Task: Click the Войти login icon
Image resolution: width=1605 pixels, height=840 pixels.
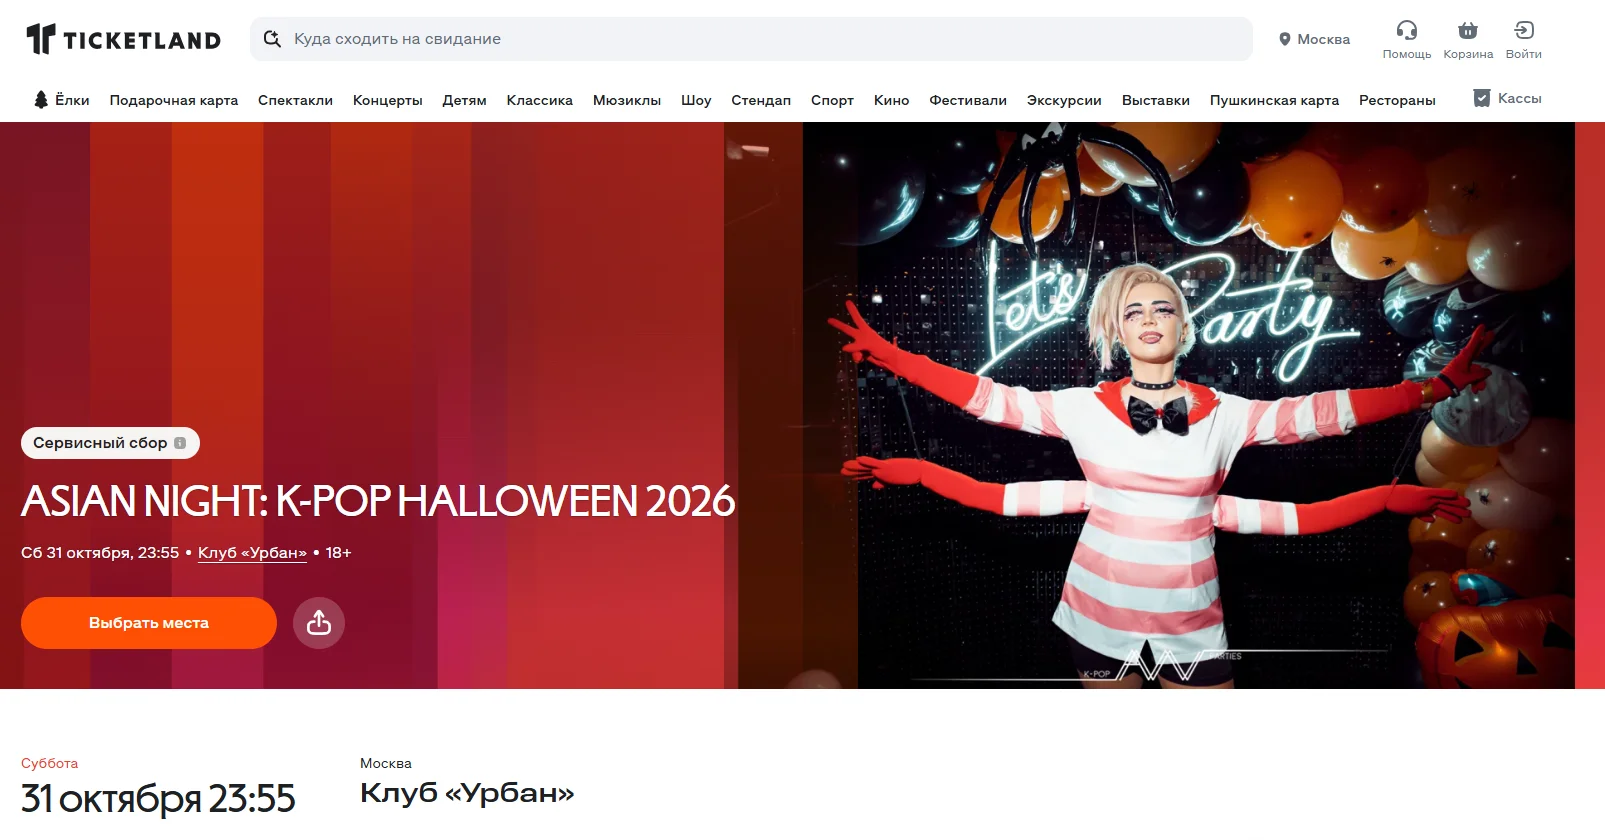Action: (1524, 30)
